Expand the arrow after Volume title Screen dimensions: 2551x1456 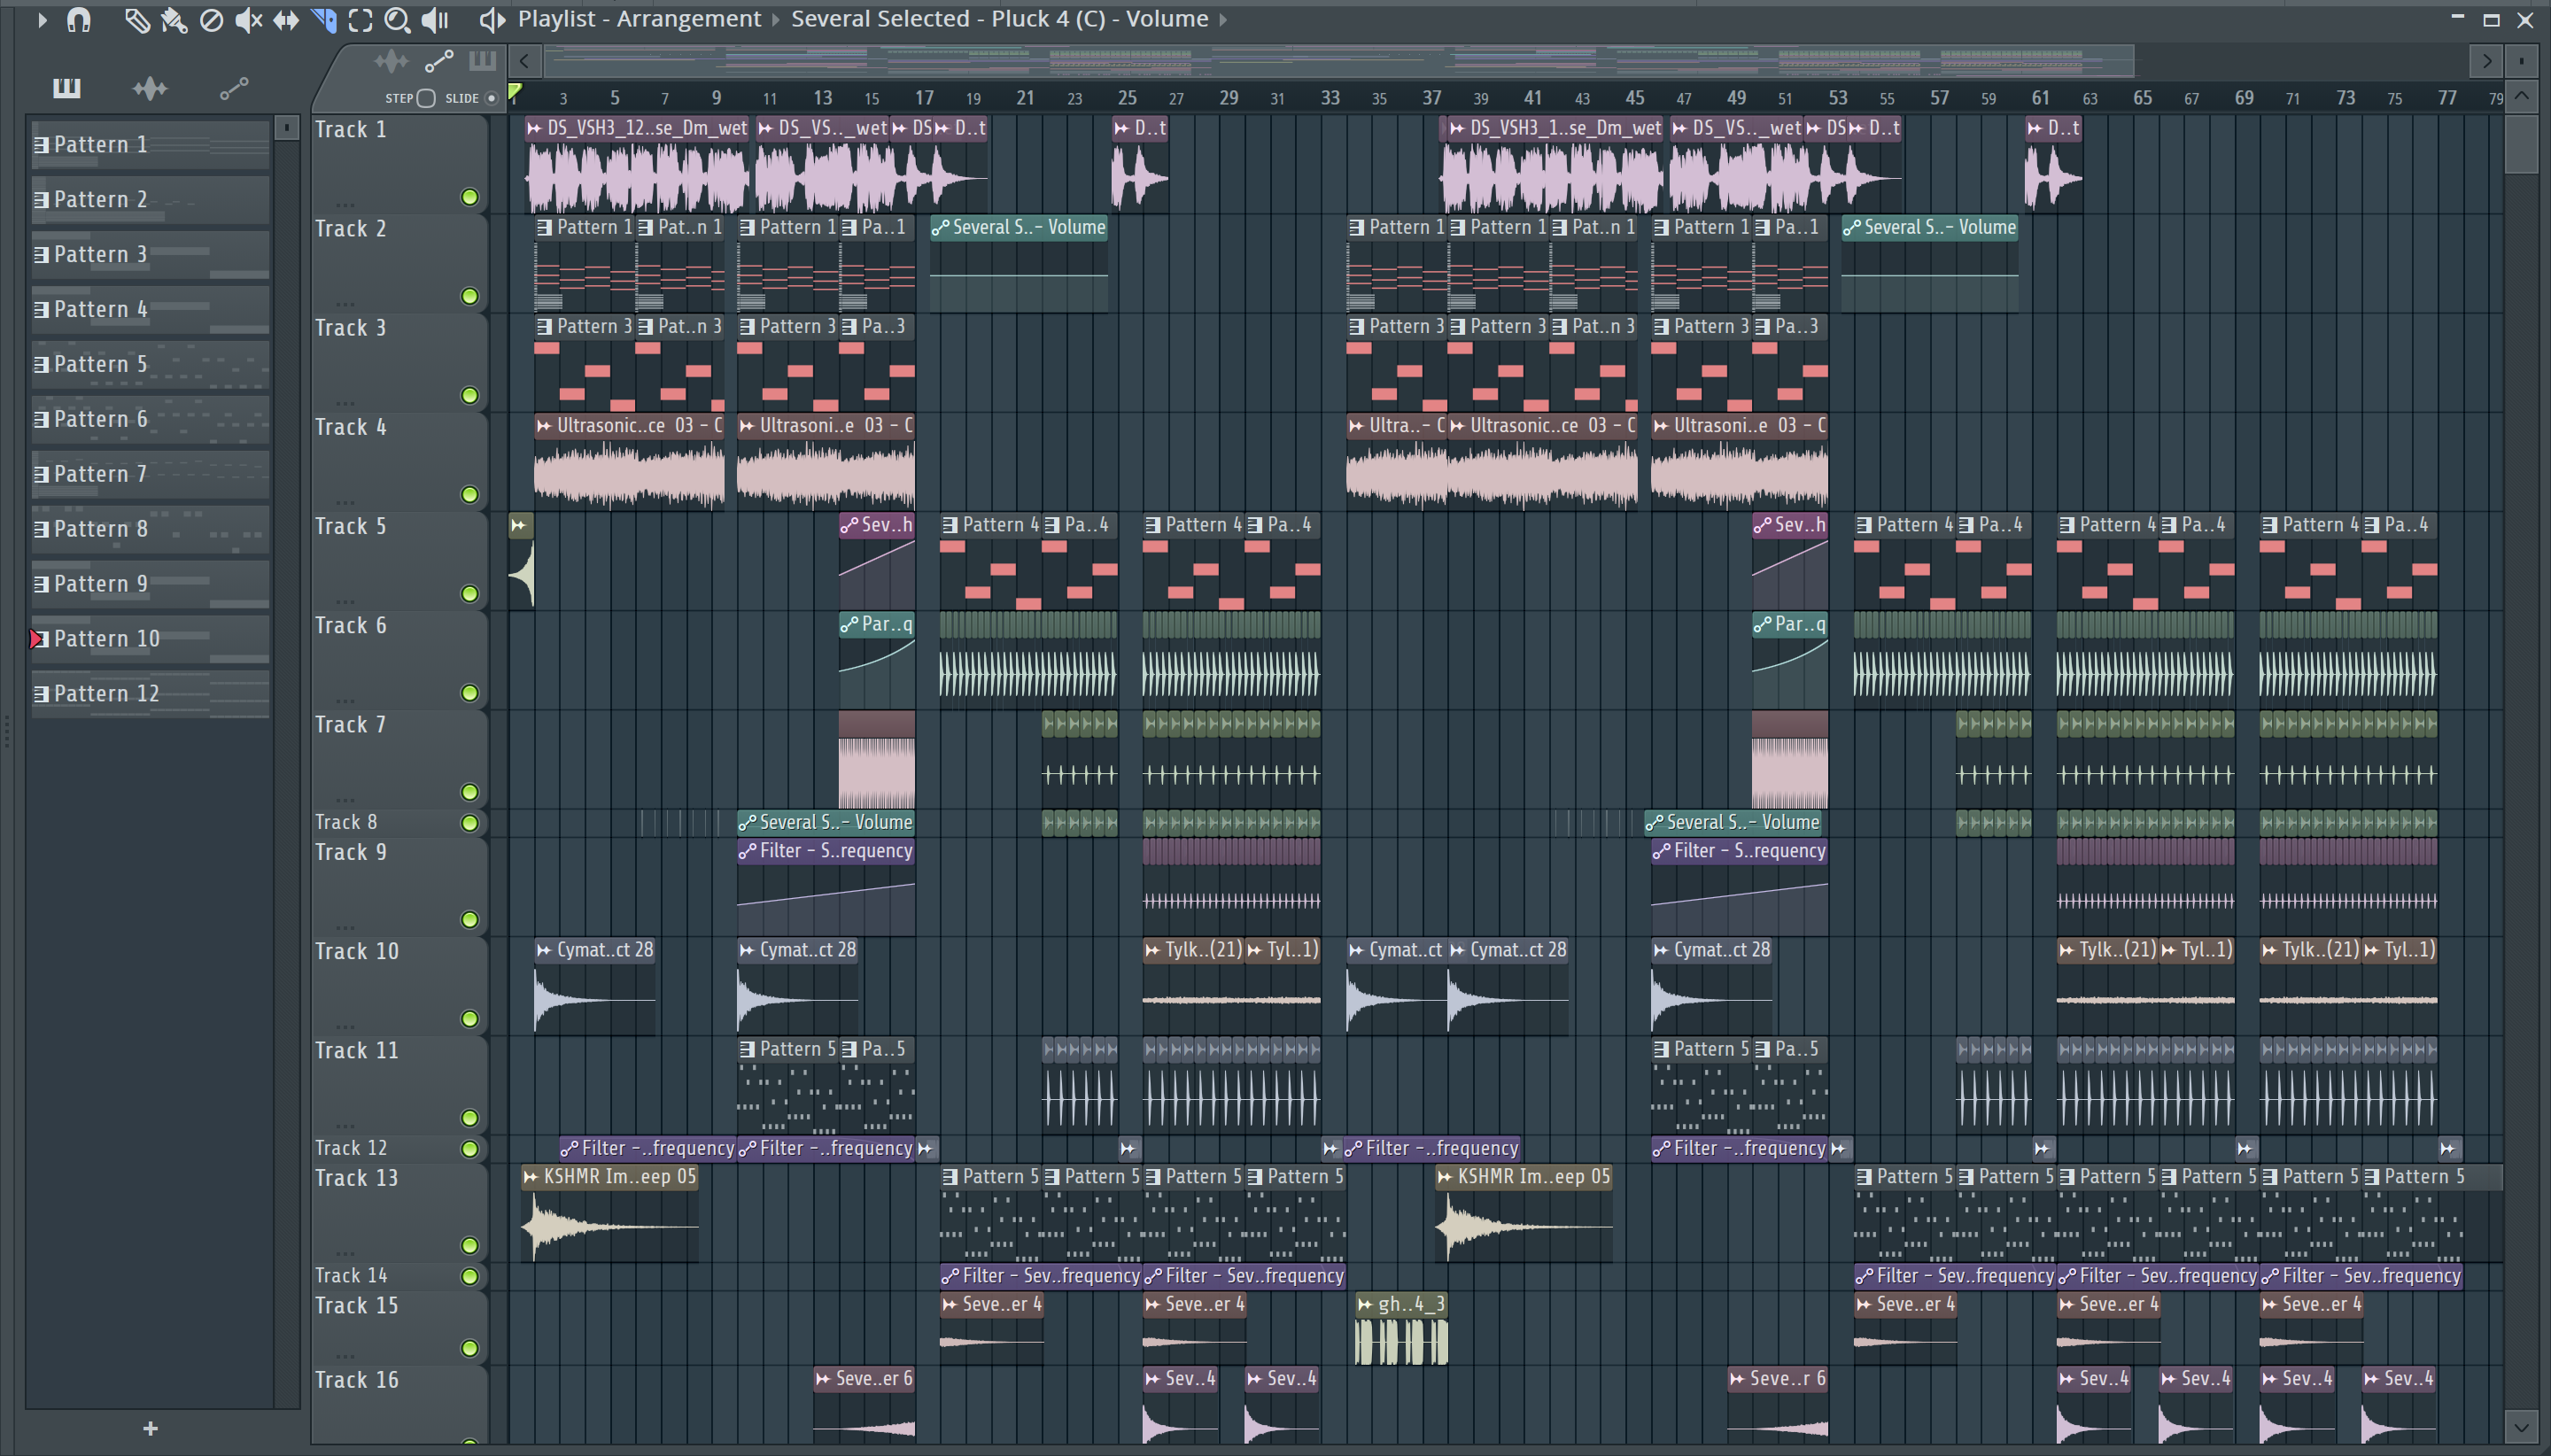pyautogui.click(x=1222, y=19)
